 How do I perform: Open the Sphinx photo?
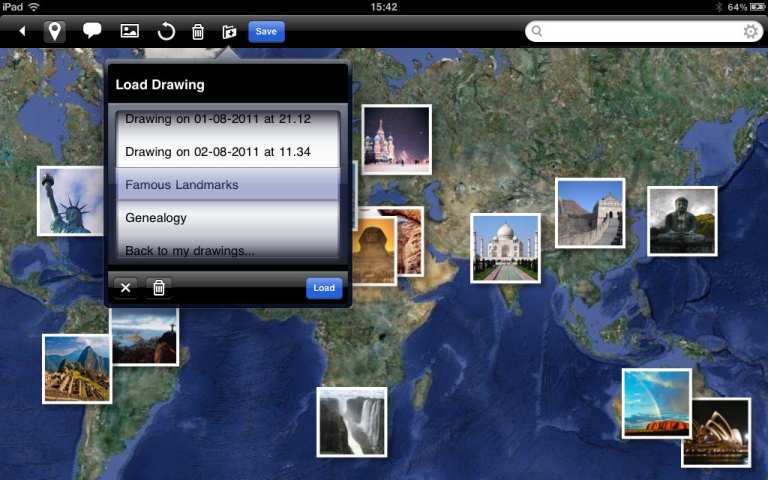(374, 251)
